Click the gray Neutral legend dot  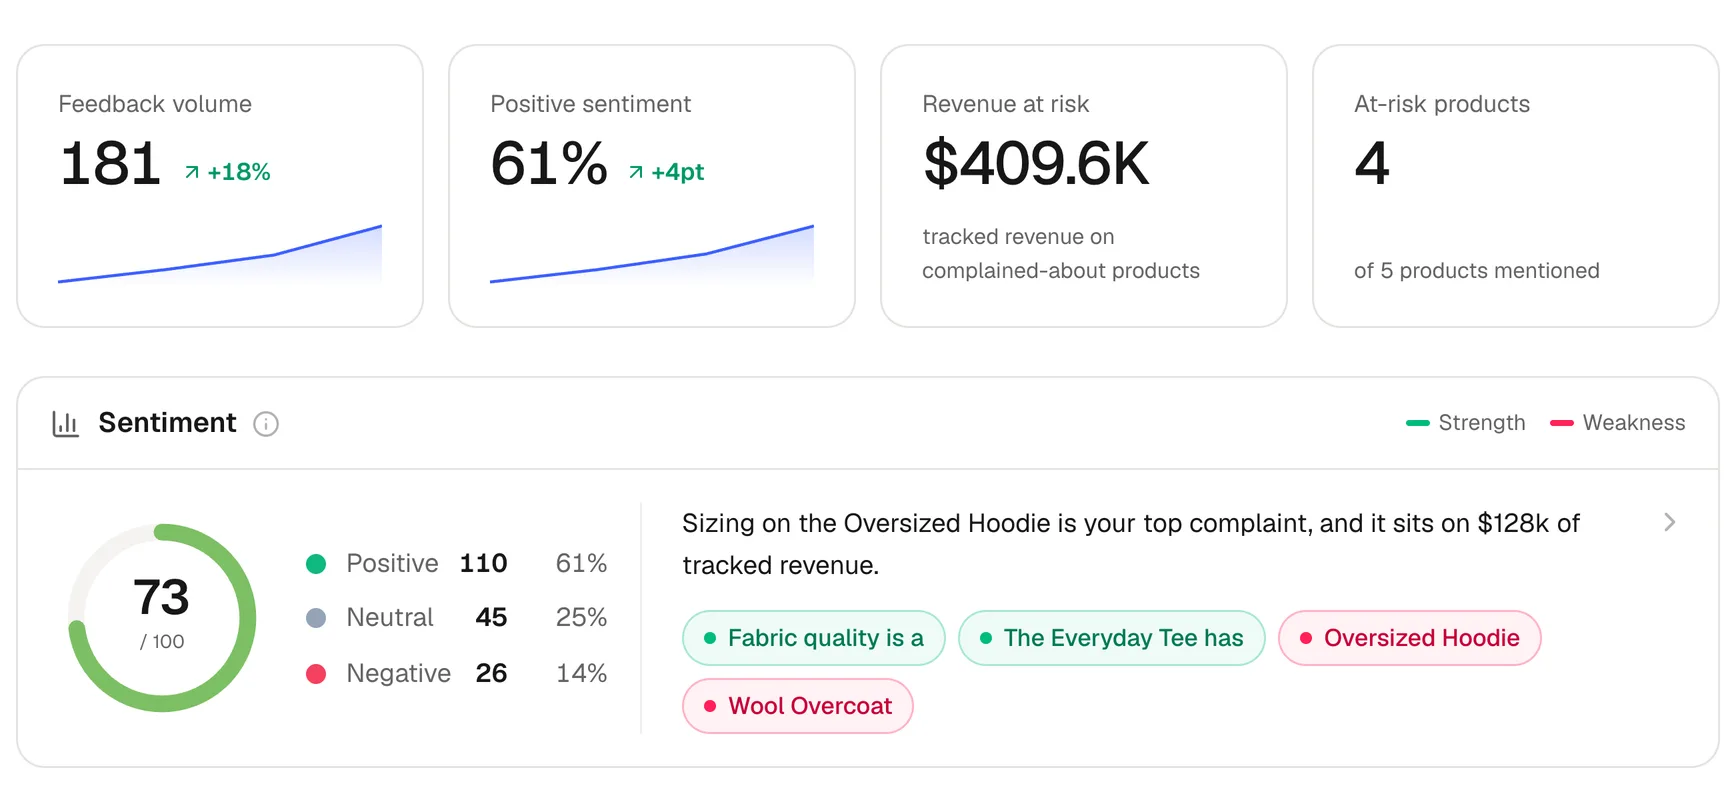[x=316, y=618]
